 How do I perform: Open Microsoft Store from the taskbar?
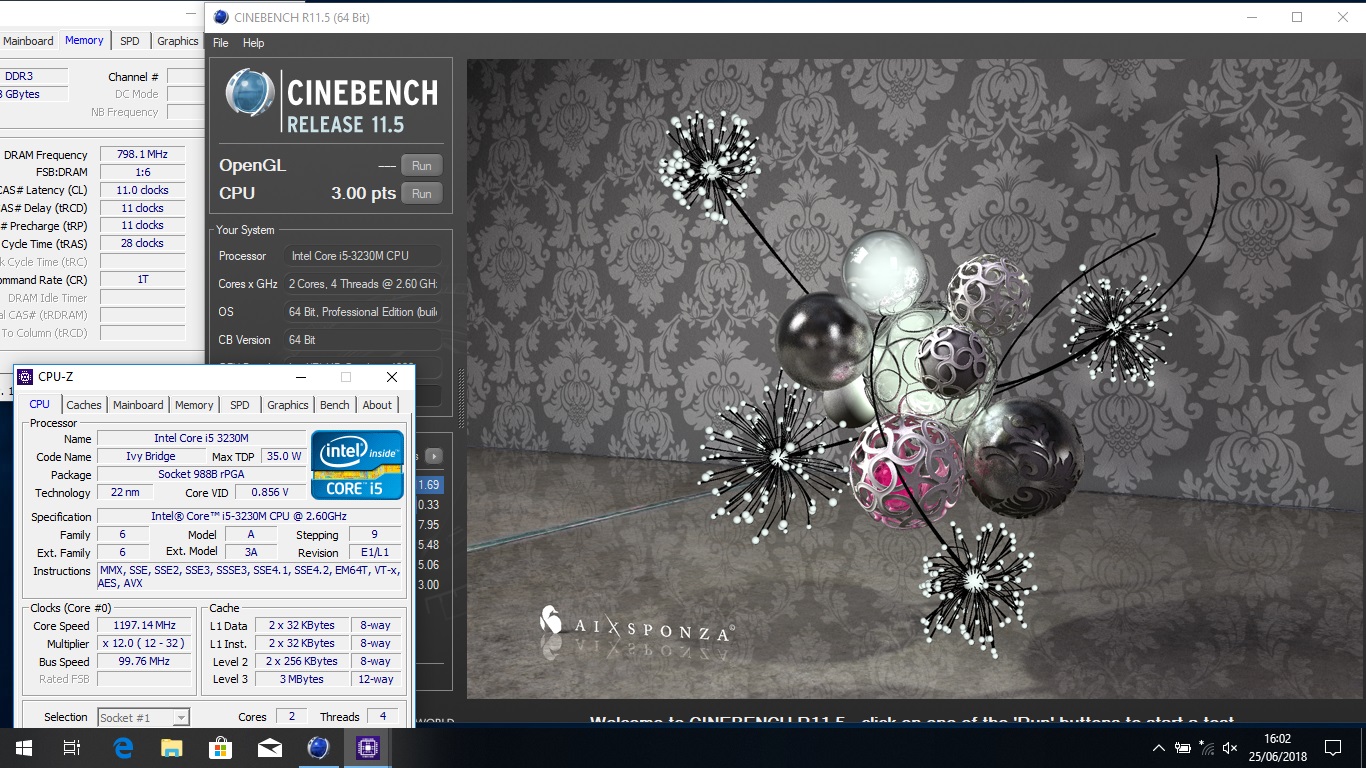[x=220, y=747]
